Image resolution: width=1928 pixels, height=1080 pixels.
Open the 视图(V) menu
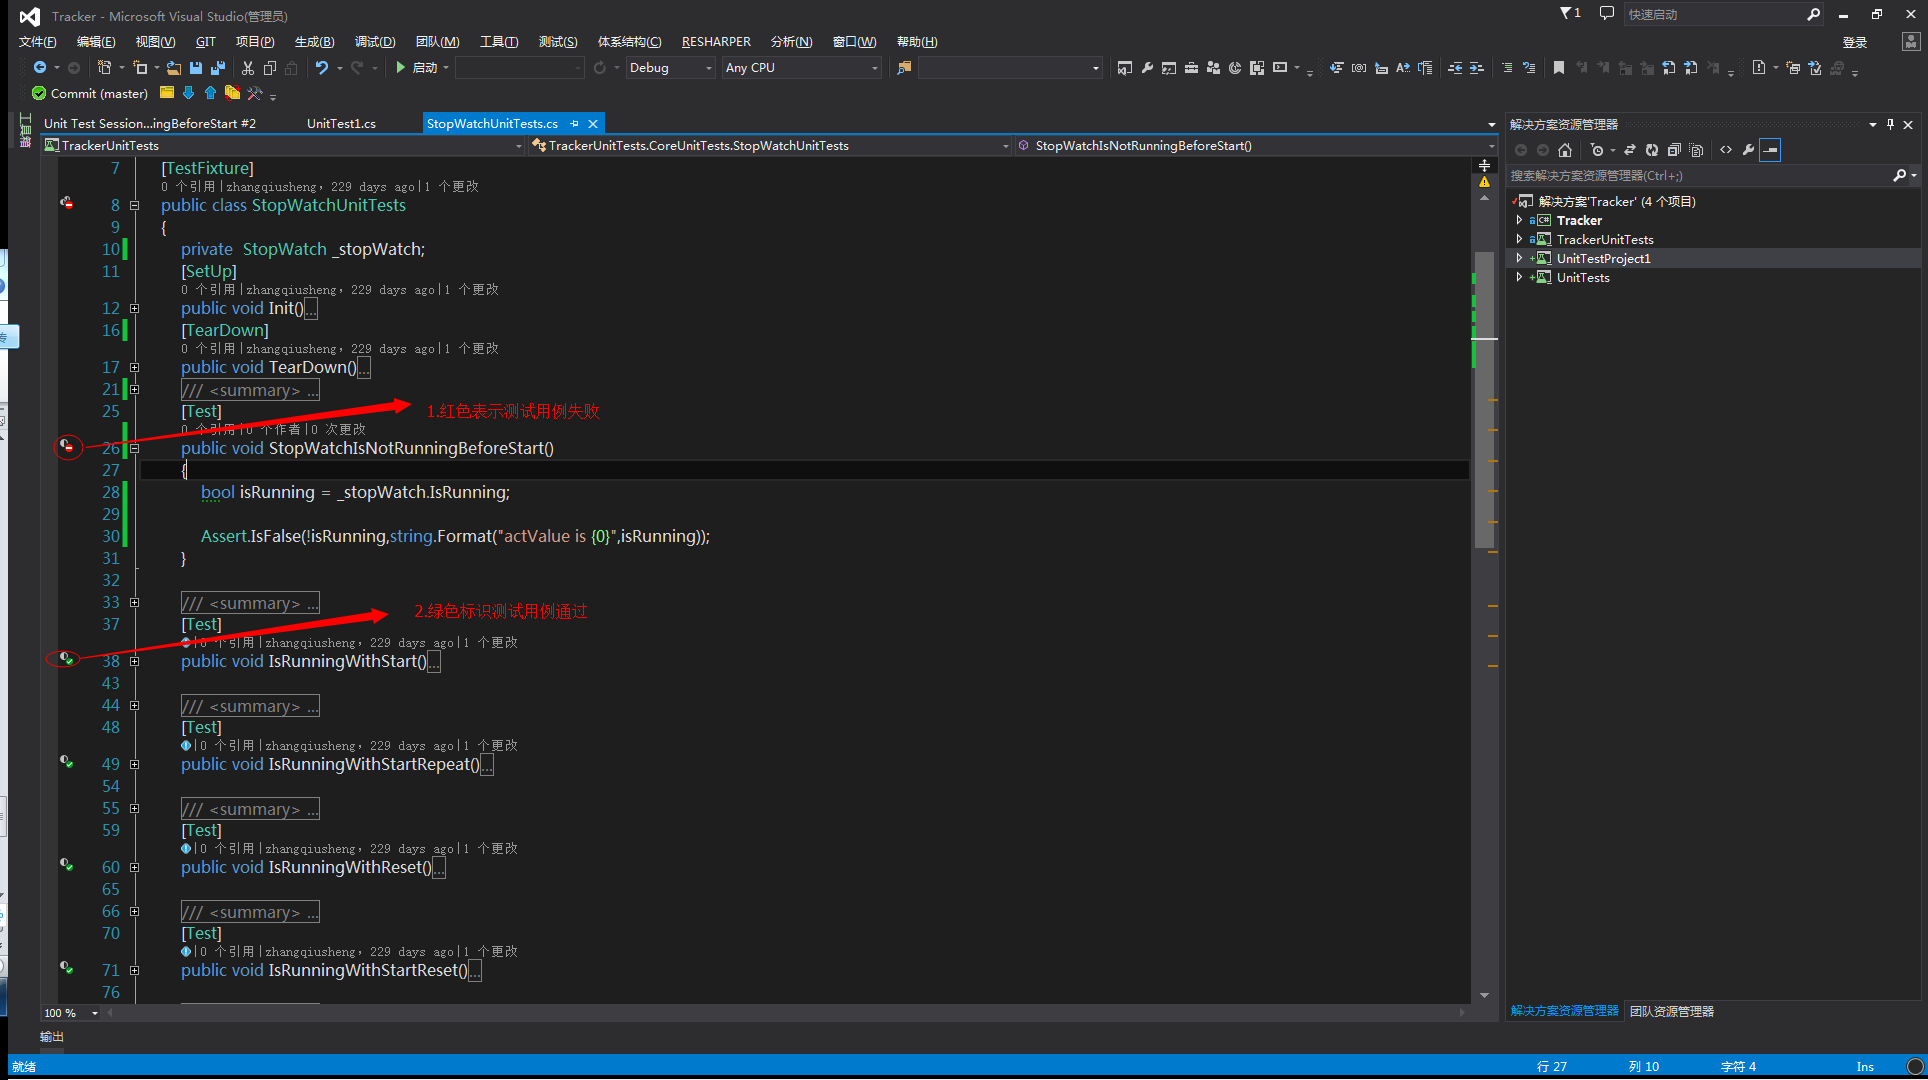[155, 41]
